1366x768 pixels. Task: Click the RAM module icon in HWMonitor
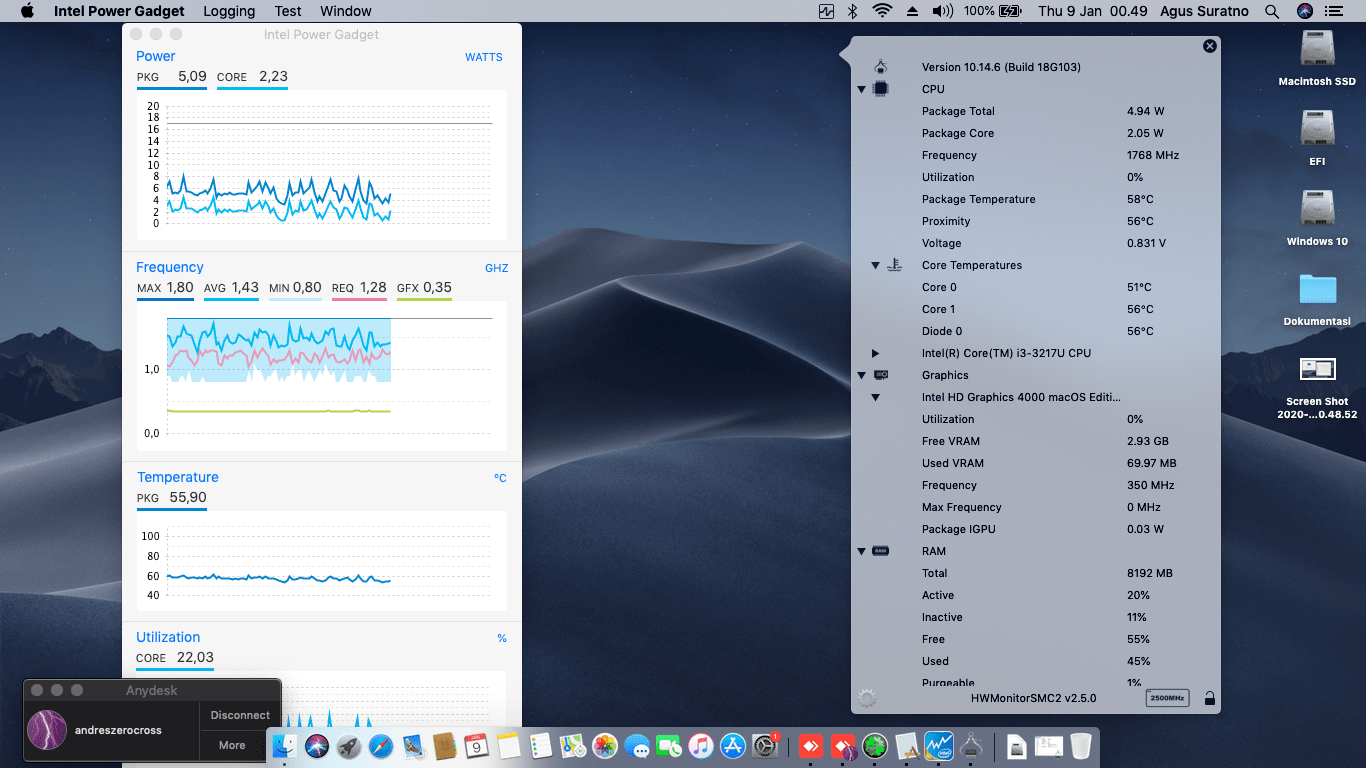[x=881, y=551]
